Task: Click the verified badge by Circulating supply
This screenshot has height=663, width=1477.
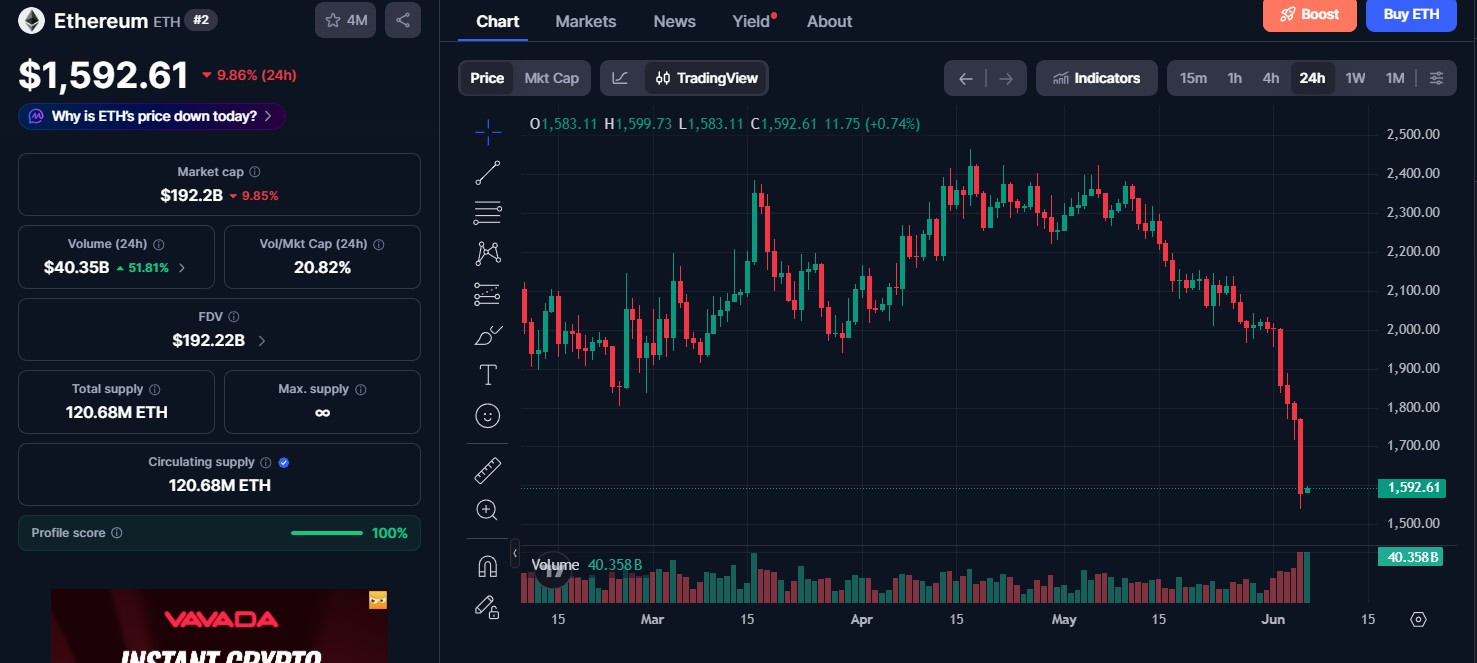Action: click(x=284, y=463)
